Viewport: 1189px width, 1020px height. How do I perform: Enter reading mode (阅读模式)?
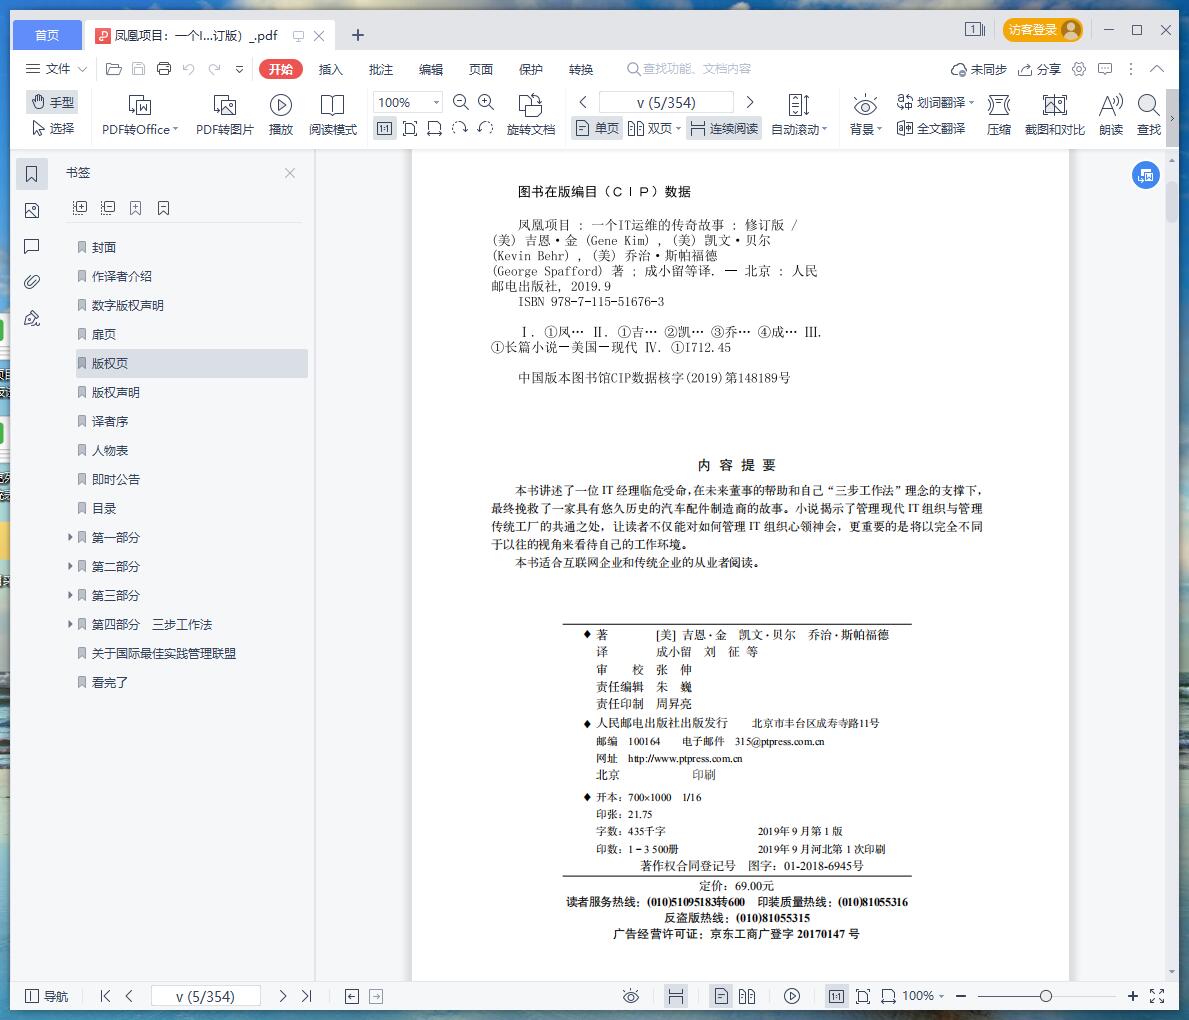click(333, 115)
